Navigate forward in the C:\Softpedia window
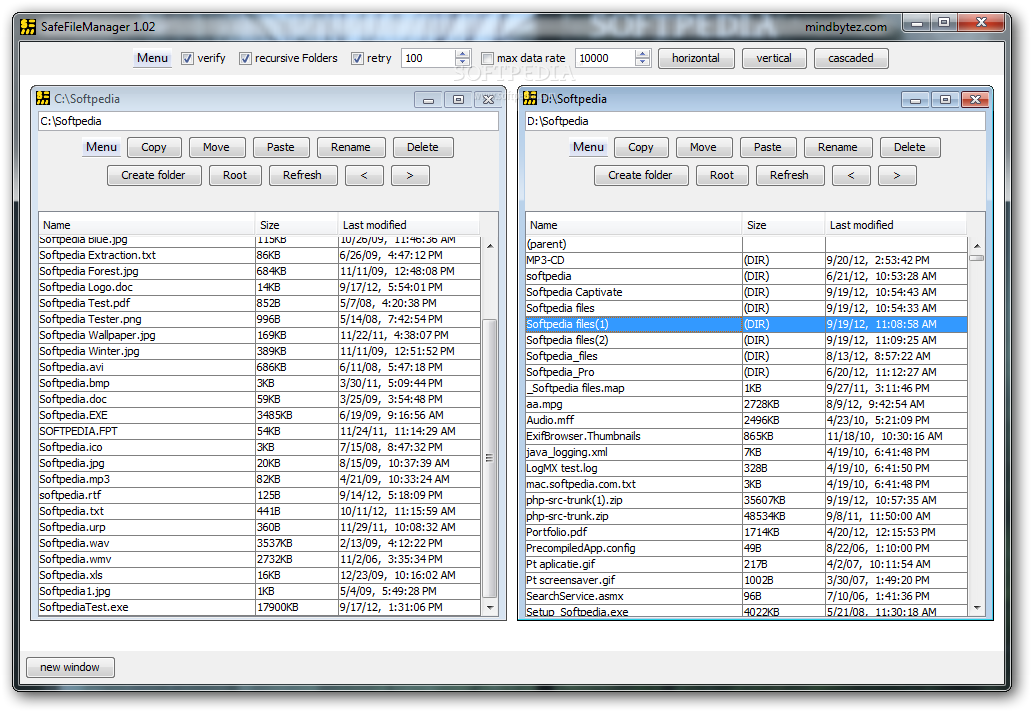Screen dimensions: 1032x712 410,175
